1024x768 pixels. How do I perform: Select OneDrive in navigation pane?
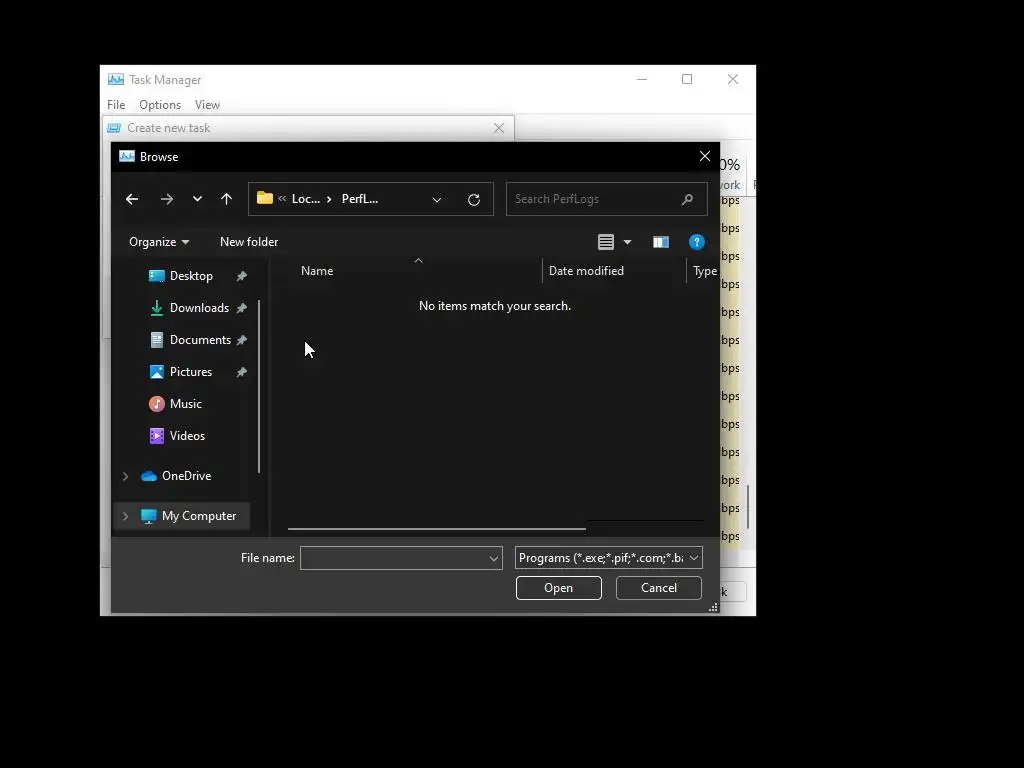[186, 476]
